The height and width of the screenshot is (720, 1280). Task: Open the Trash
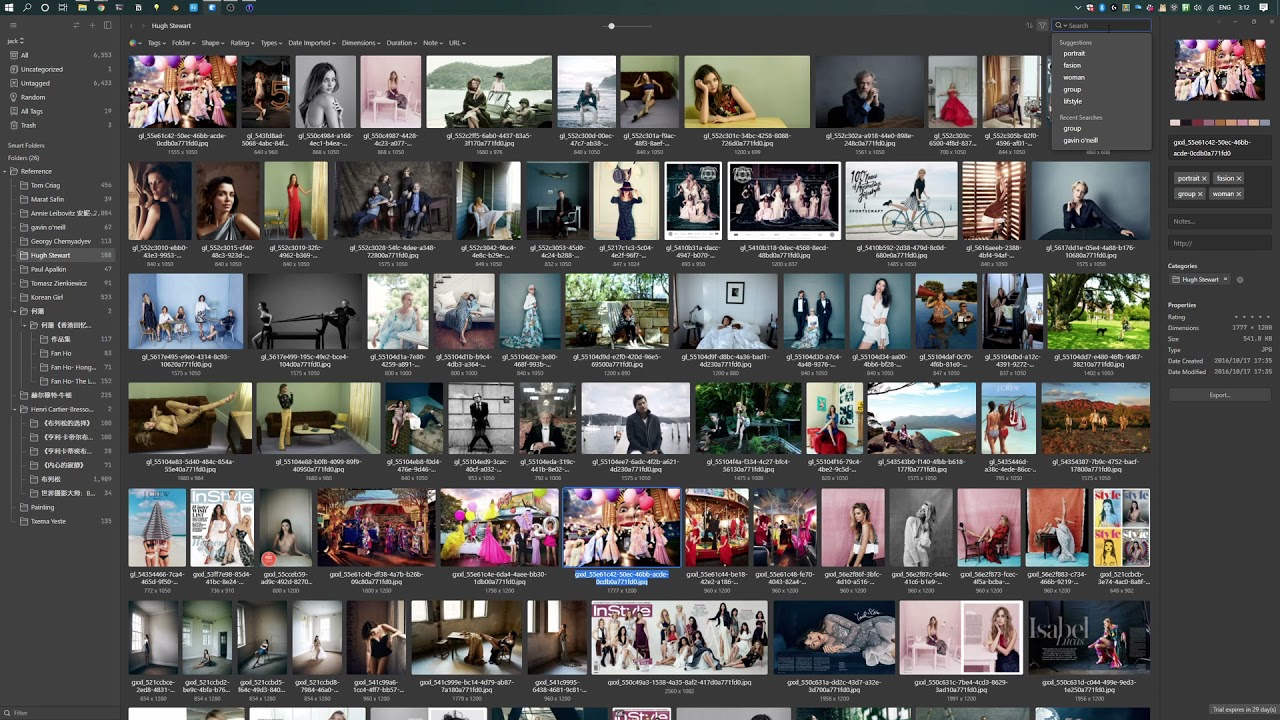click(62, 125)
